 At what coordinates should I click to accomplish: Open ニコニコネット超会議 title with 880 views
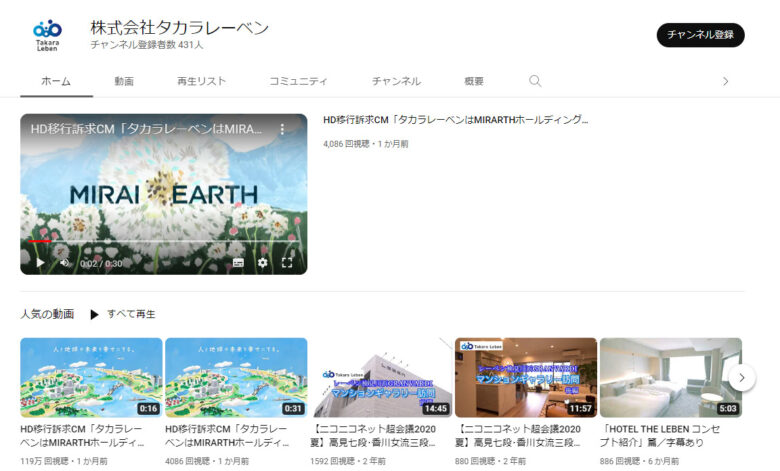point(518,436)
